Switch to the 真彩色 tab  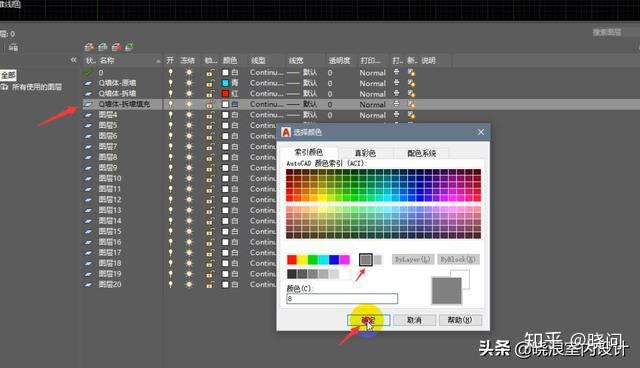click(365, 153)
